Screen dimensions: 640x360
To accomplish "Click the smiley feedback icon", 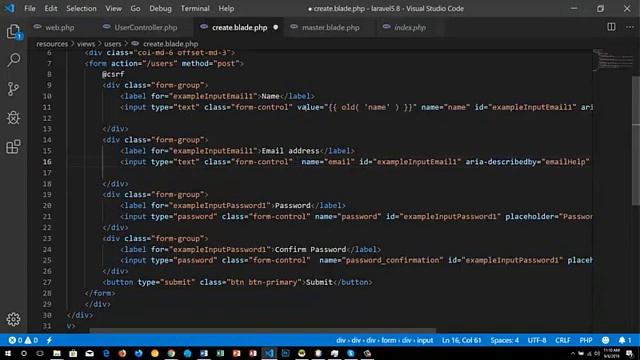I will 605,340.
